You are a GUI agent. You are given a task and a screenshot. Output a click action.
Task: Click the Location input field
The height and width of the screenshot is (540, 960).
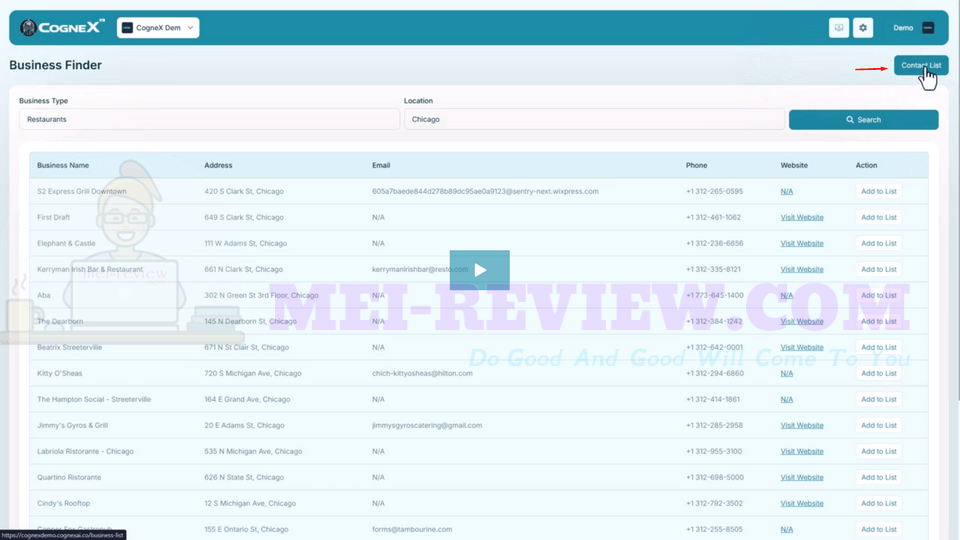594,119
